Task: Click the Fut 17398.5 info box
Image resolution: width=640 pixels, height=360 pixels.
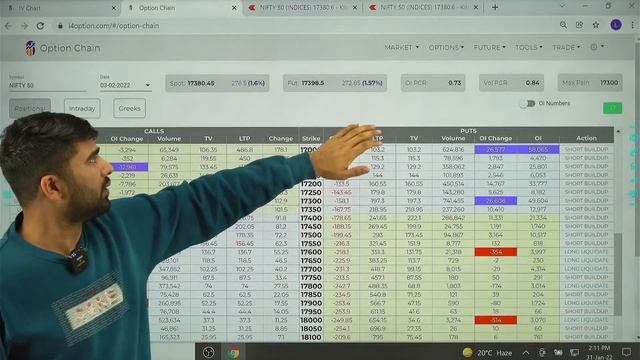Action: (335, 83)
